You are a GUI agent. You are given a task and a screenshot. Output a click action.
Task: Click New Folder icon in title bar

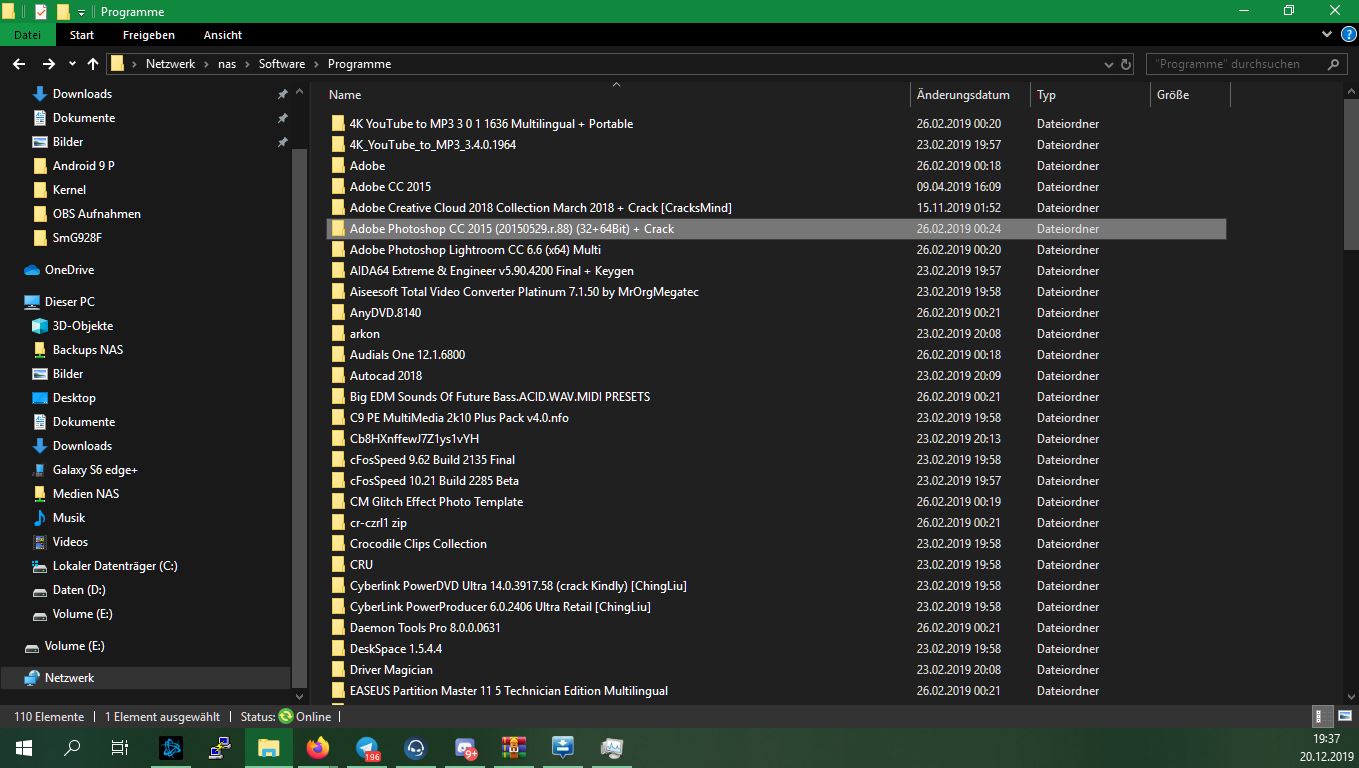pyautogui.click(x=62, y=12)
